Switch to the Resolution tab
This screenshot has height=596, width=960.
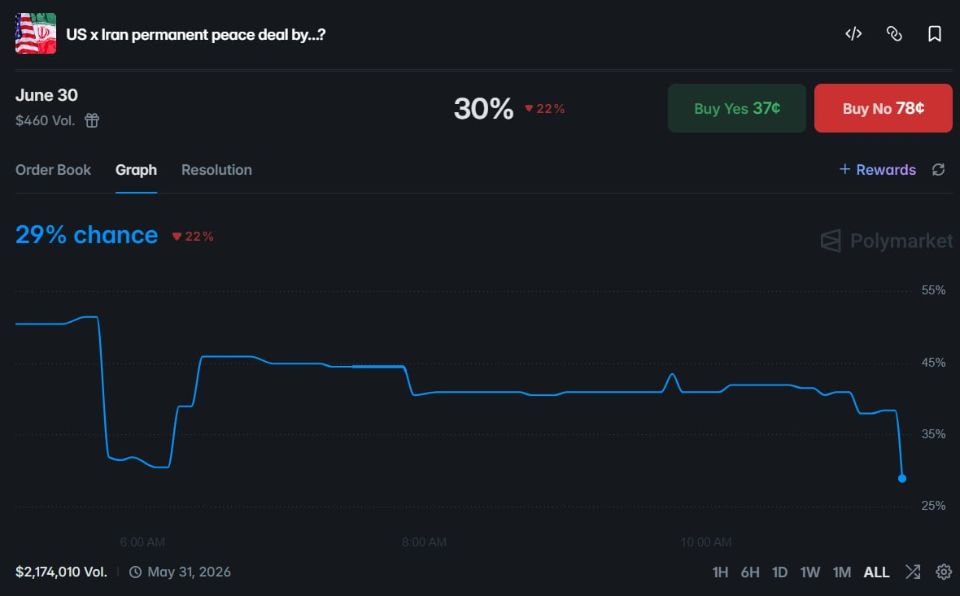[x=216, y=170]
